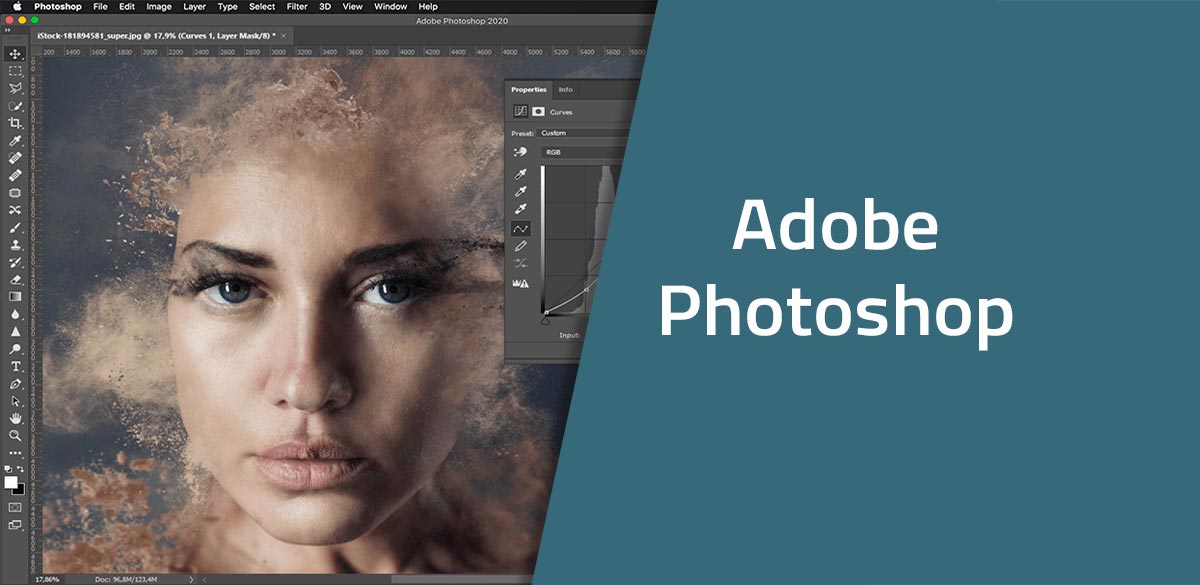This screenshot has height=585, width=1200.
Task: Open the Photoshop application menu
Action: [57, 6]
